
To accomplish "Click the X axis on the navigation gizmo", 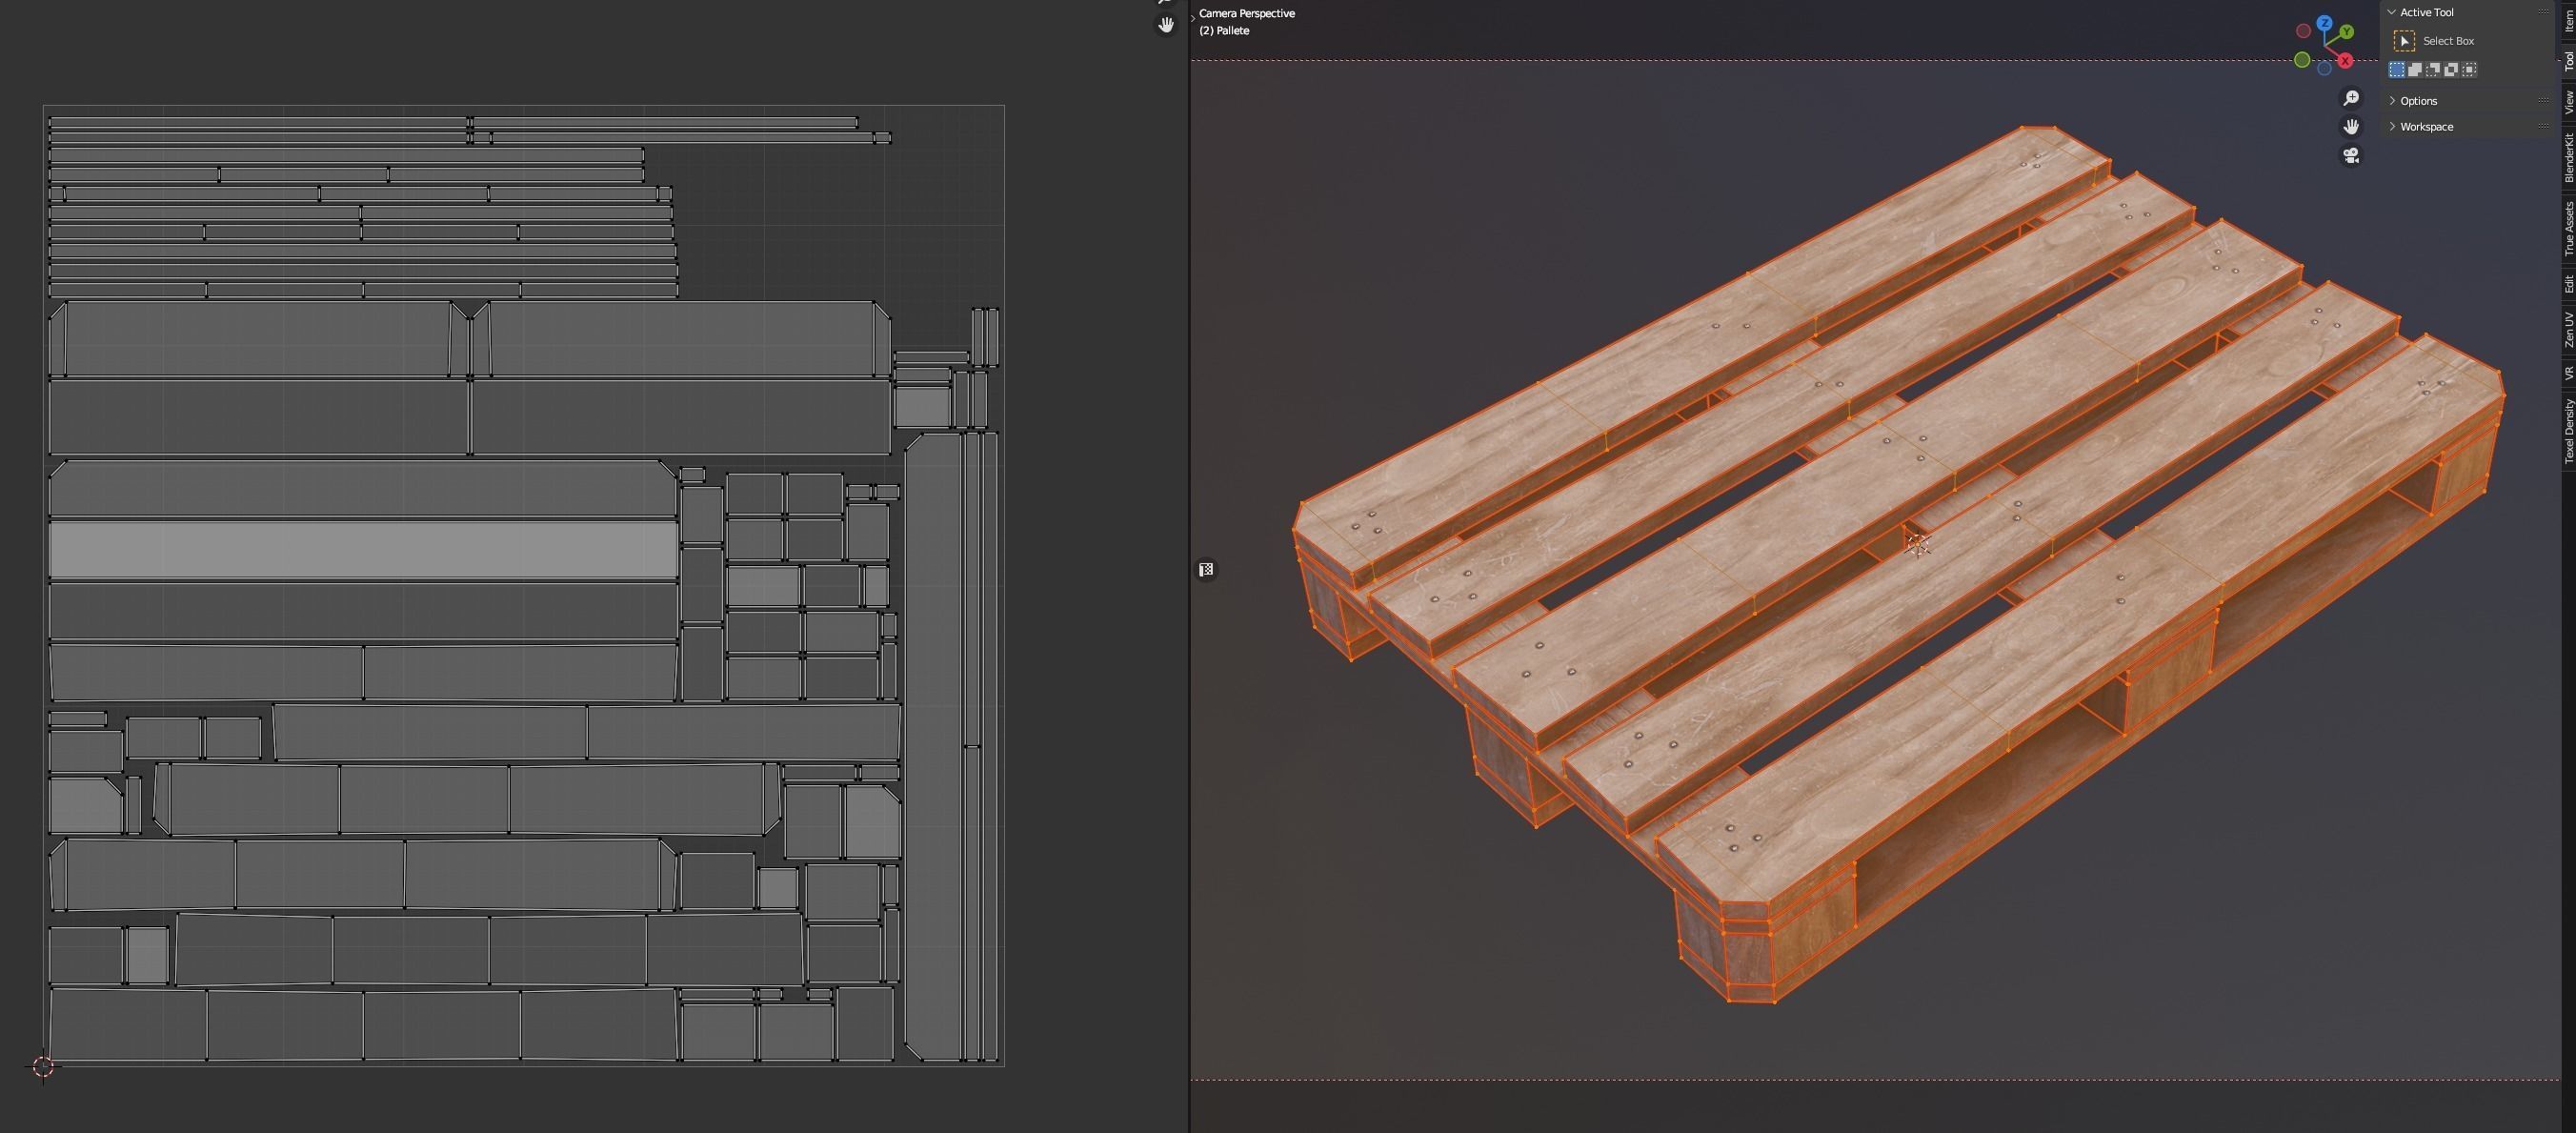I will click(2346, 61).
